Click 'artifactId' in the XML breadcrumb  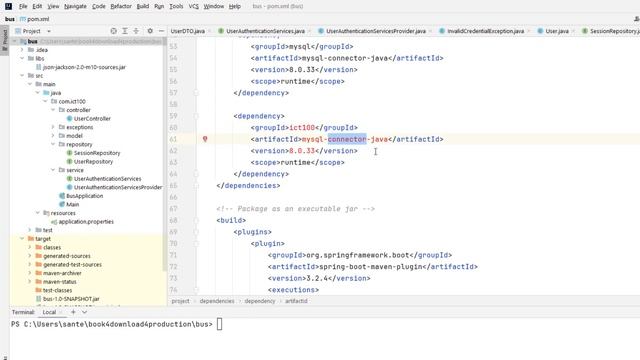coord(296,301)
